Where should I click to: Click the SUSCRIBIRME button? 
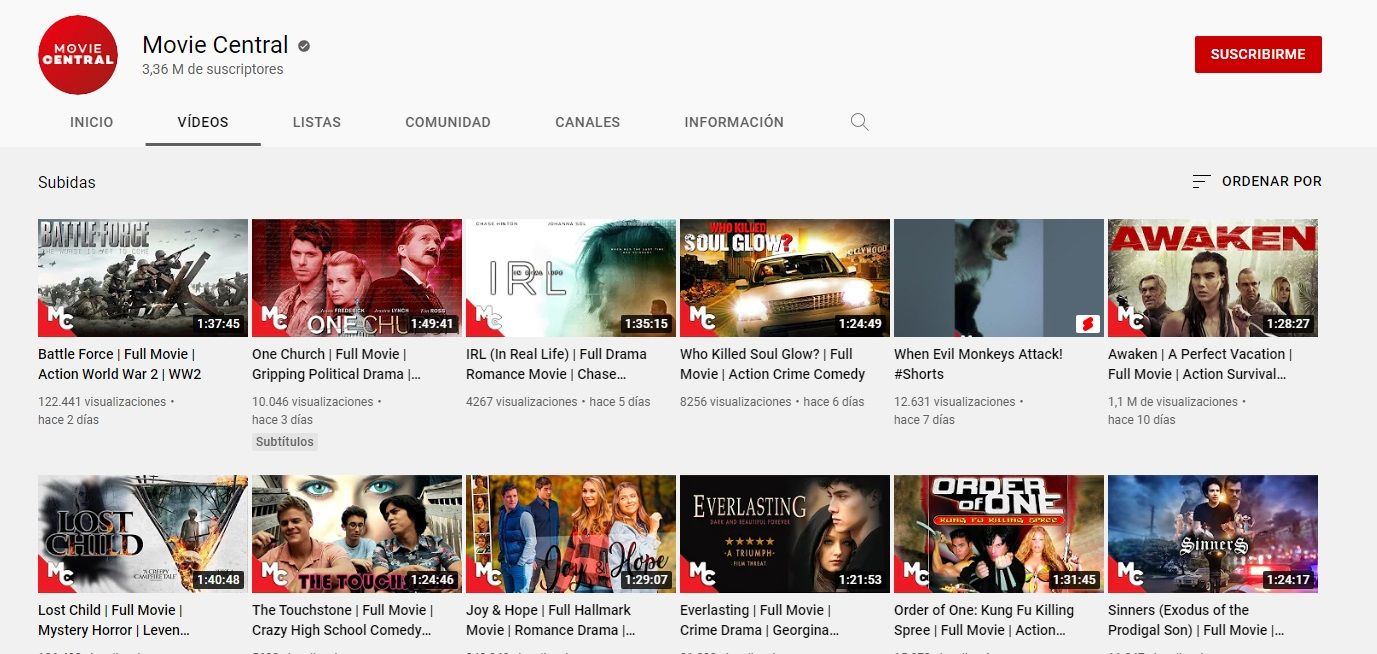coord(1258,55)
